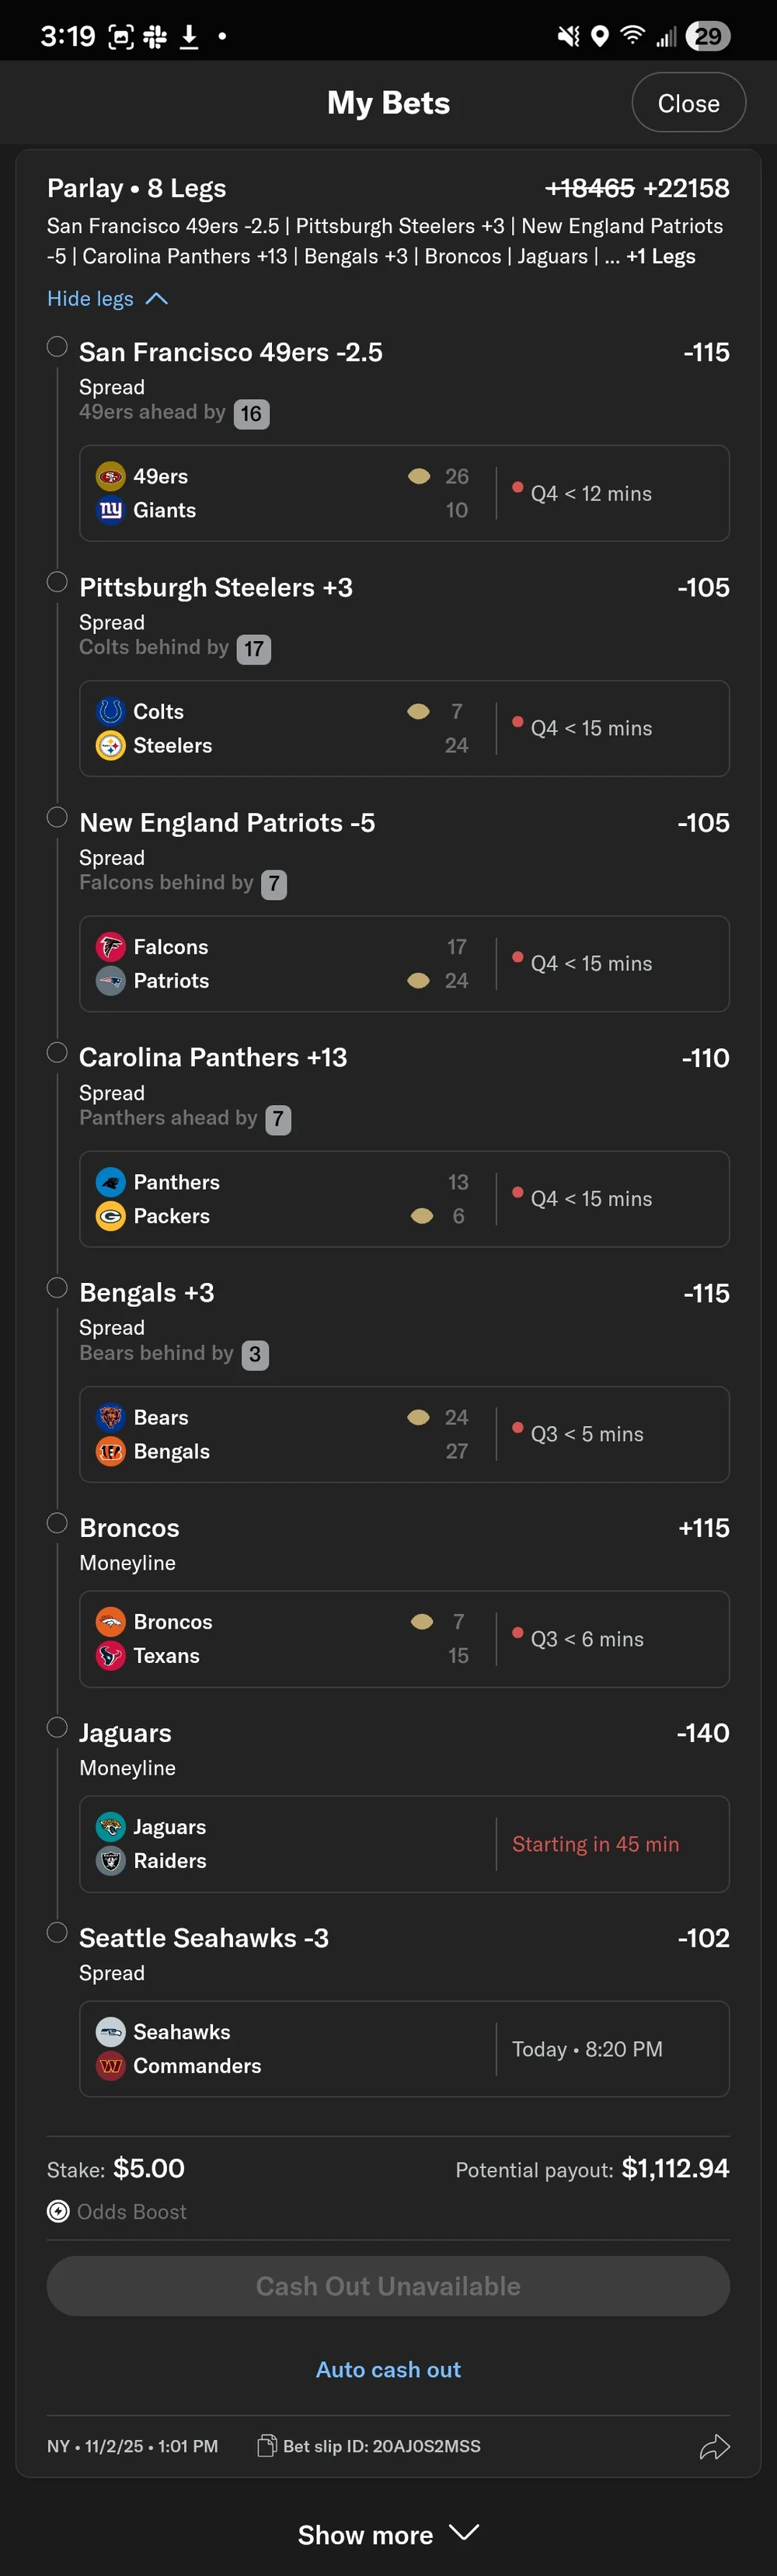This screenshot has height=2576, width=777.
Task: Click the Packers team logo
Action: [110, 1217]
